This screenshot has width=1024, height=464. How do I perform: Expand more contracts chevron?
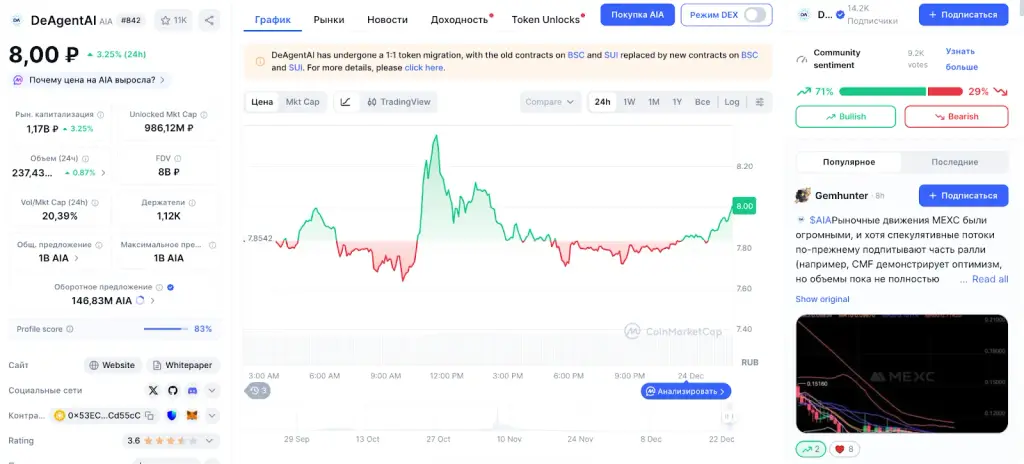tap(212, 416)
